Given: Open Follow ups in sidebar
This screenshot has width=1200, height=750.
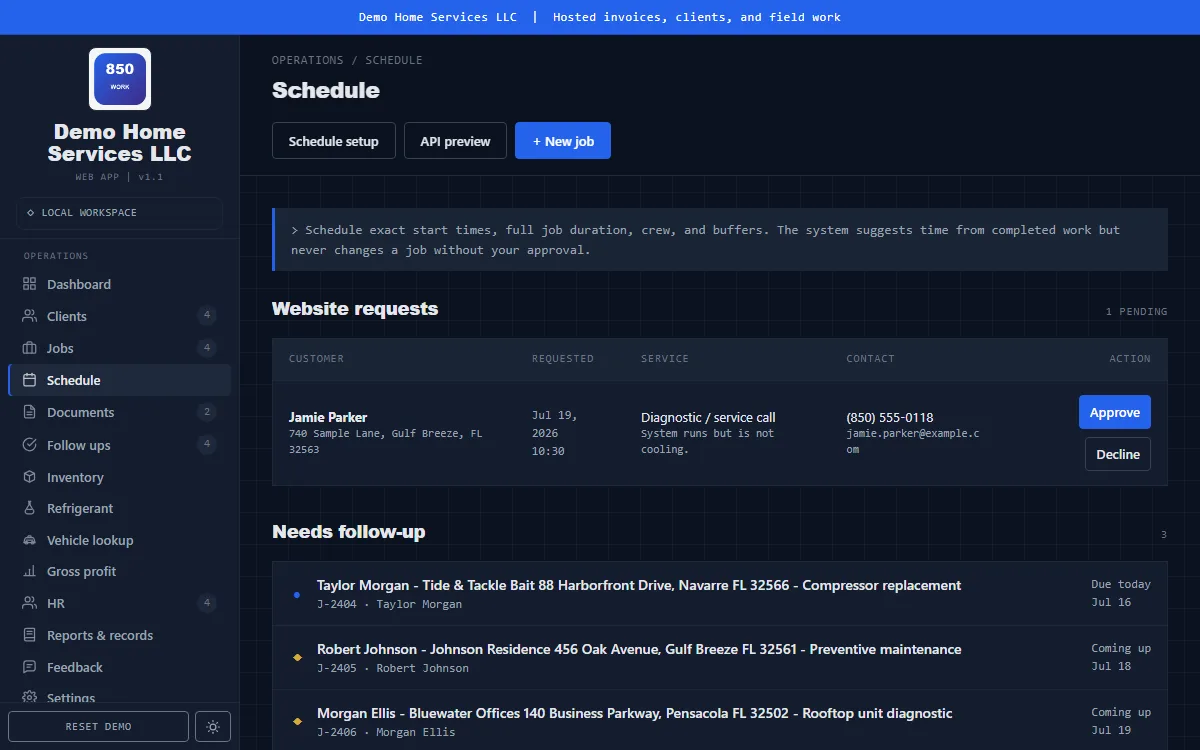Looking at the screenshot, I should [119, 445].
